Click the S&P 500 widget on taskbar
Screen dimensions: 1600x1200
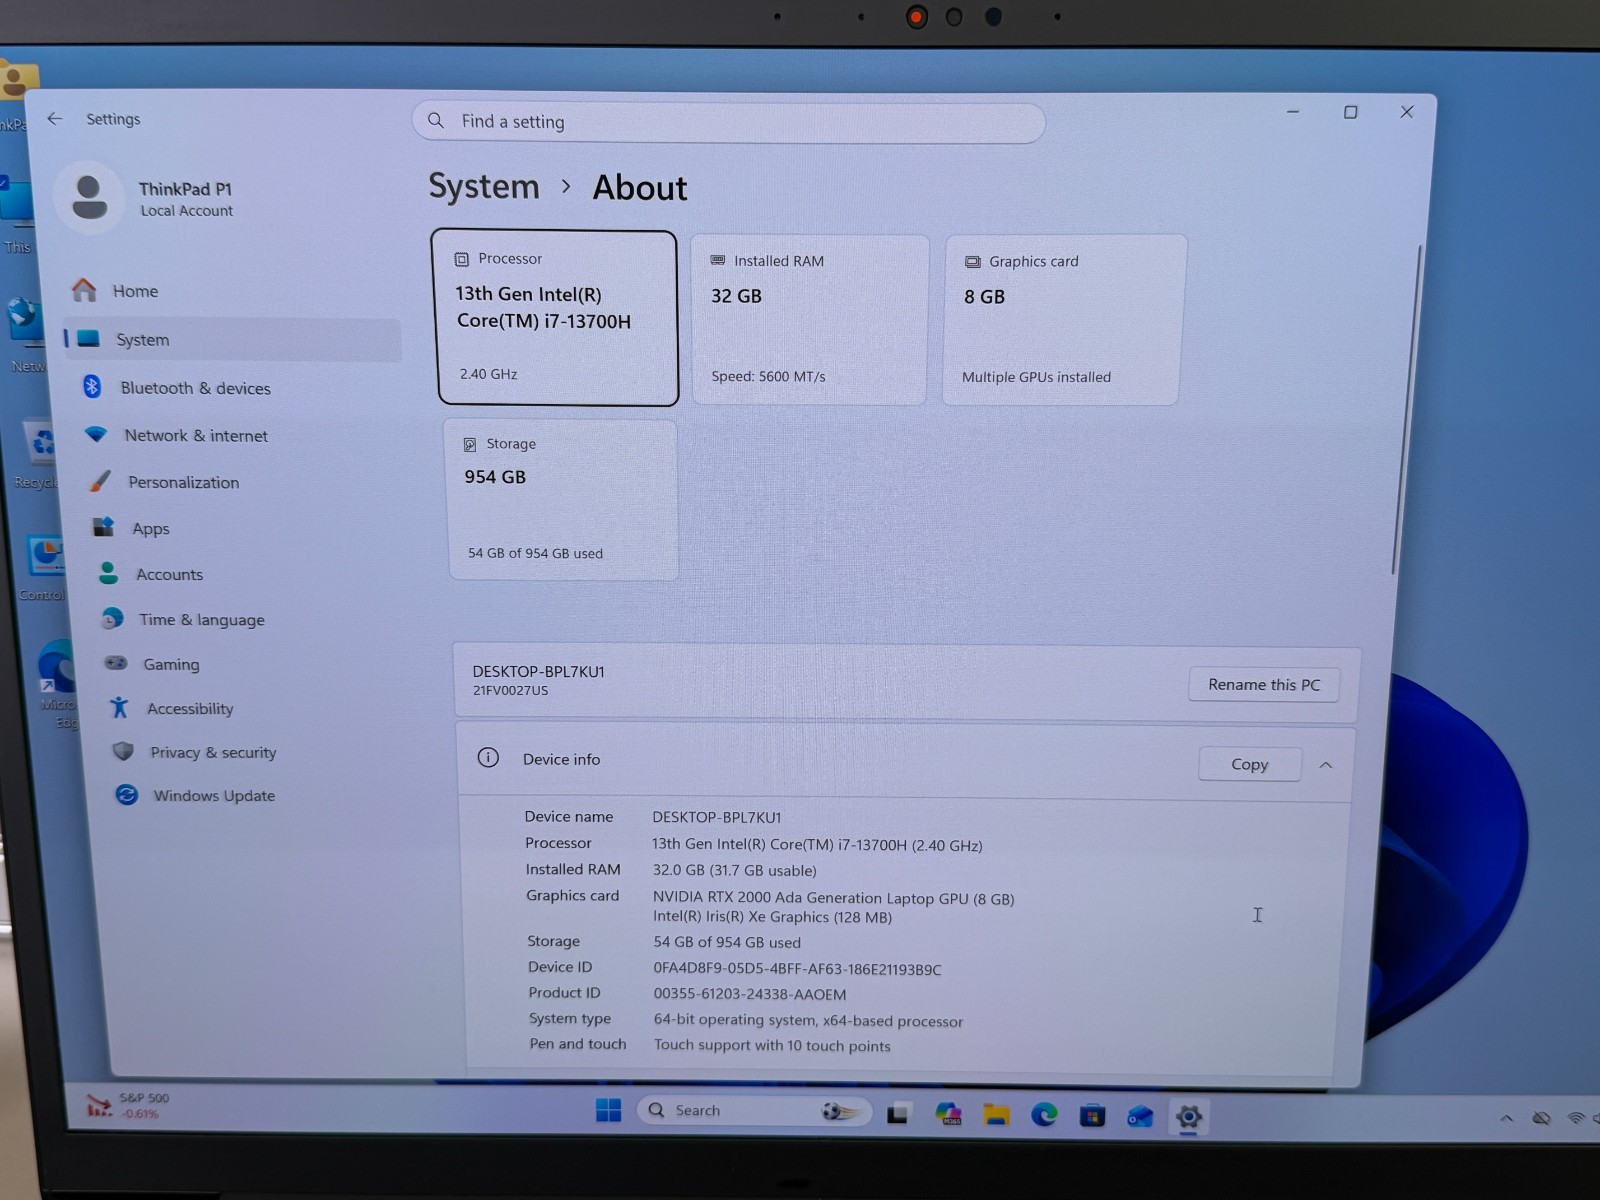[127, 1105]
